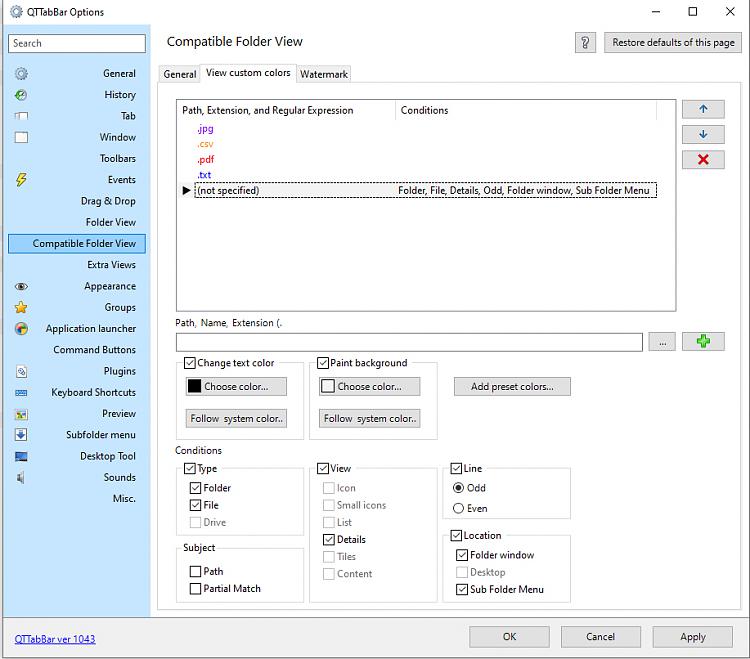Click Add preset colors button
This screenshot has height=659, width=750.
(x=512, y=386)
